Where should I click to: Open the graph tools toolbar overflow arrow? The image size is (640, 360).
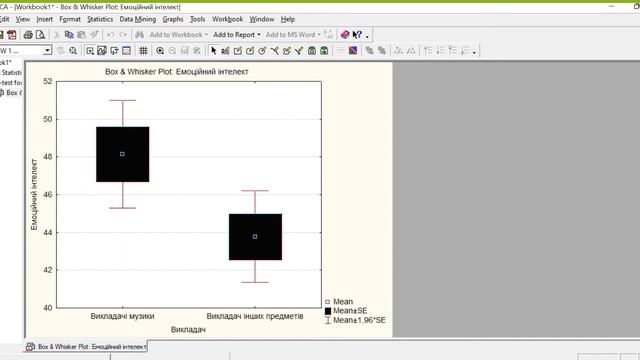click(474, 53)
